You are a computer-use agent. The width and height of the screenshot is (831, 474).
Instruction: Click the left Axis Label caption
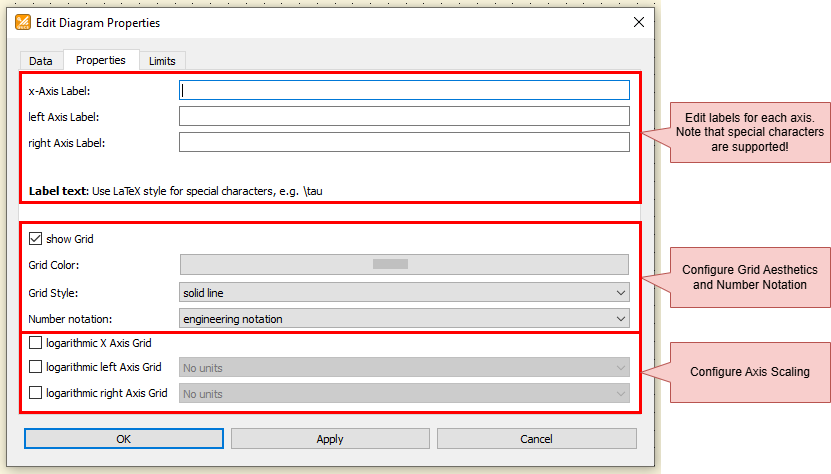click(64, 117)
